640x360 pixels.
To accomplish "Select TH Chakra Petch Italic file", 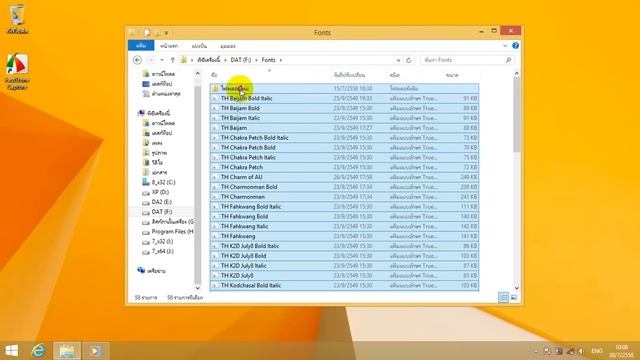I will (344, 157).
